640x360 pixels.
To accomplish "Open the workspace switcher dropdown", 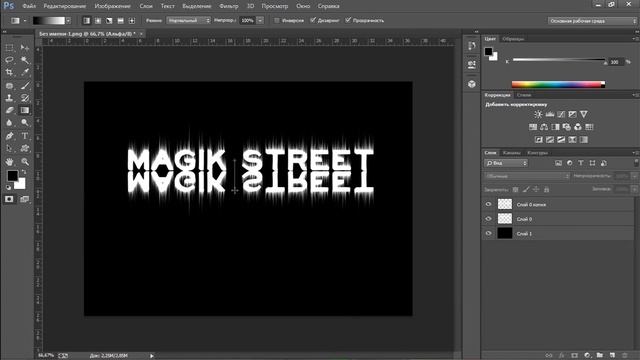I will click(593, 21).
